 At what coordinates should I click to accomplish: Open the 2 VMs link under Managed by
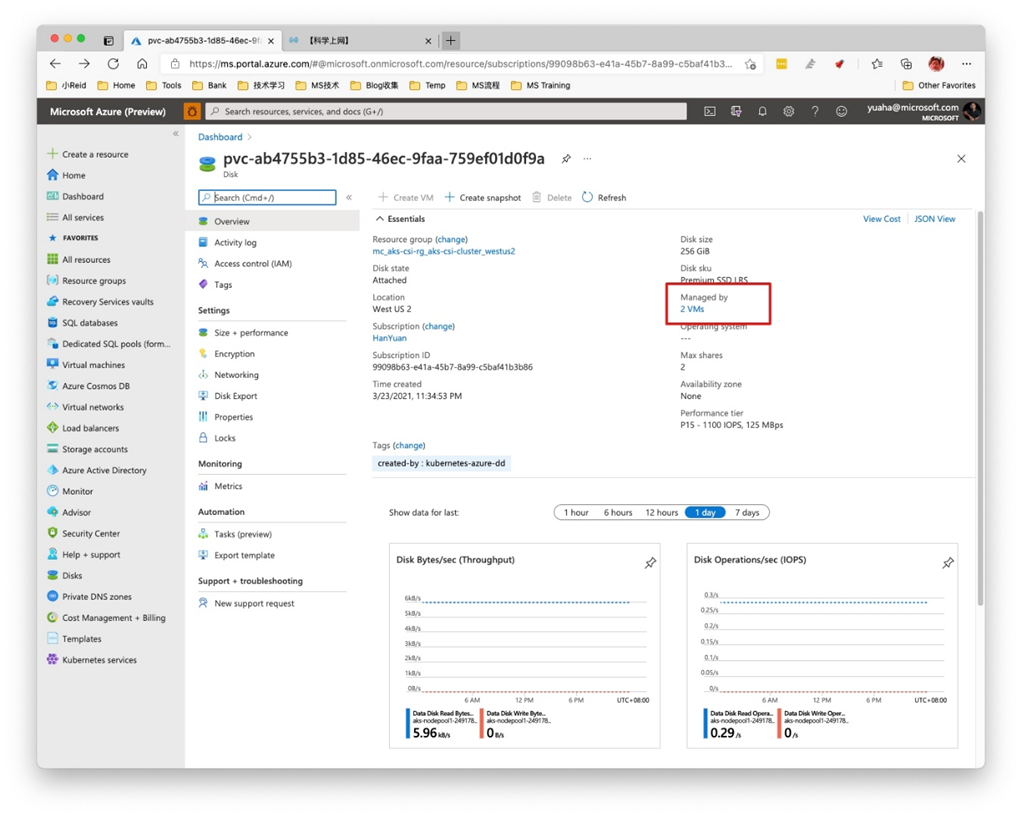(692, 309)
